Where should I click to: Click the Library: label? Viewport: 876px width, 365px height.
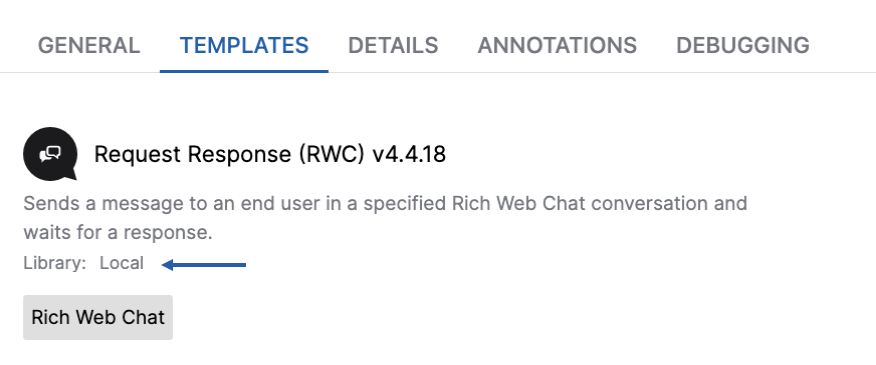pyautogui.click(x=55, y=263)
